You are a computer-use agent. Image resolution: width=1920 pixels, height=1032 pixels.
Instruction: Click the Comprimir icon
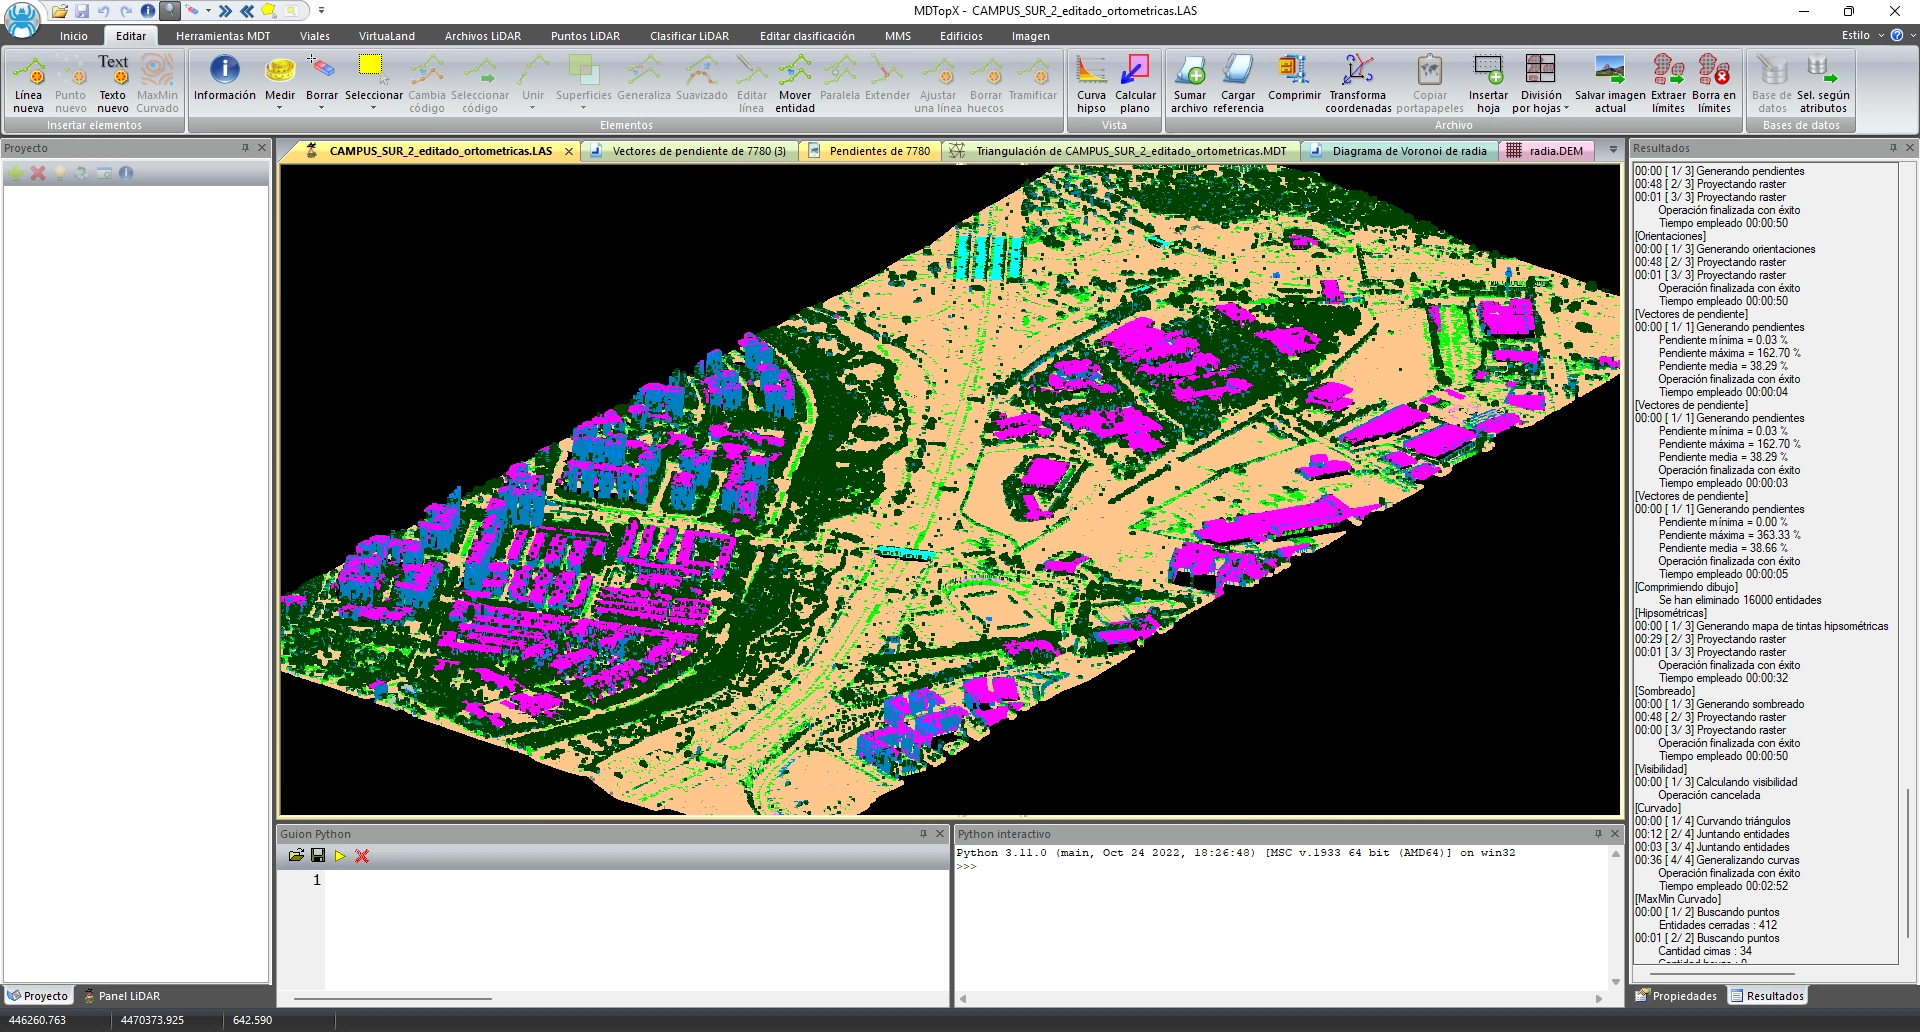(x=1294, y=70)
